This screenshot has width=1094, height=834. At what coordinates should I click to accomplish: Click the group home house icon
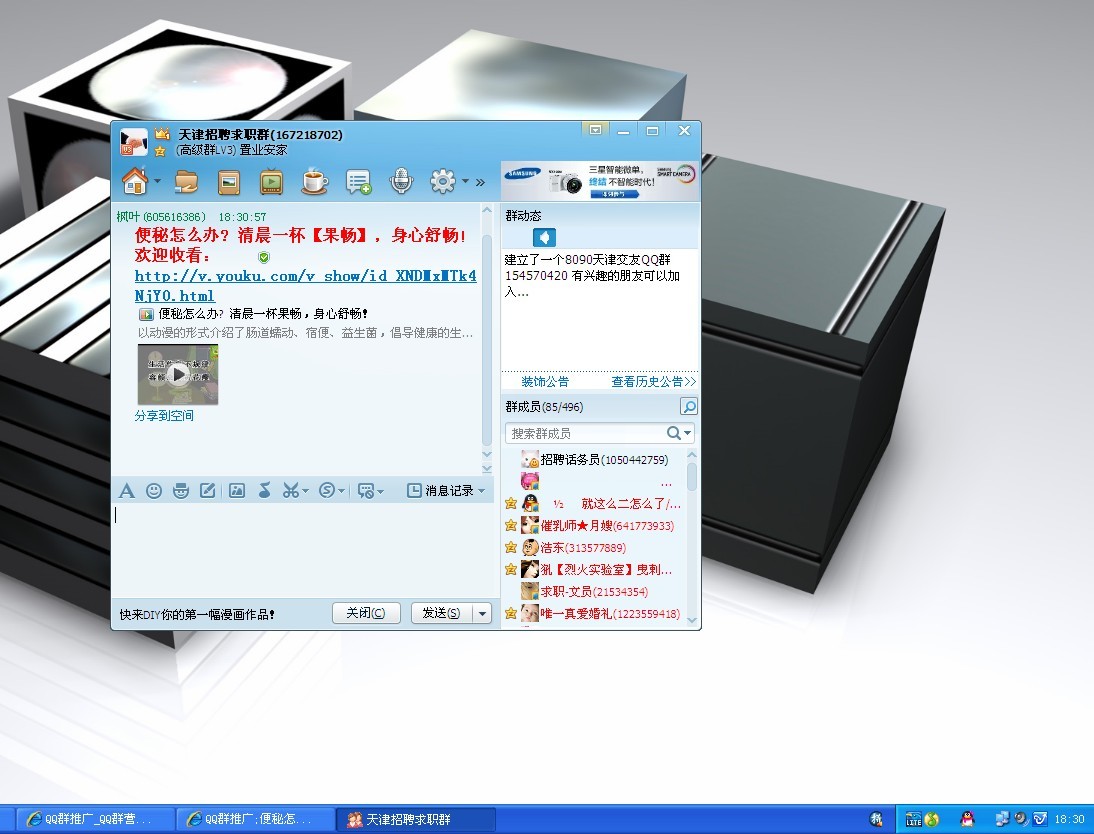click(134, 181)
